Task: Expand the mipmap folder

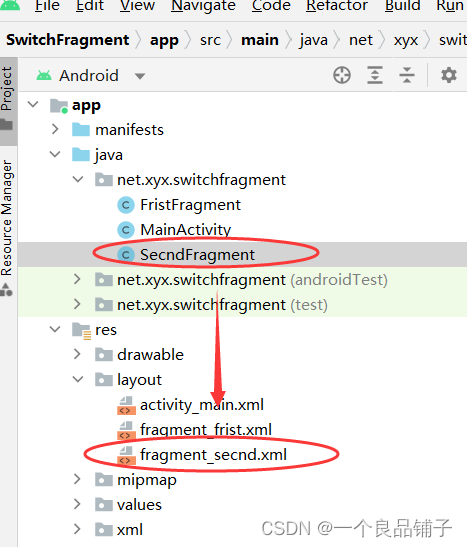Action: (x=77, y=480)
